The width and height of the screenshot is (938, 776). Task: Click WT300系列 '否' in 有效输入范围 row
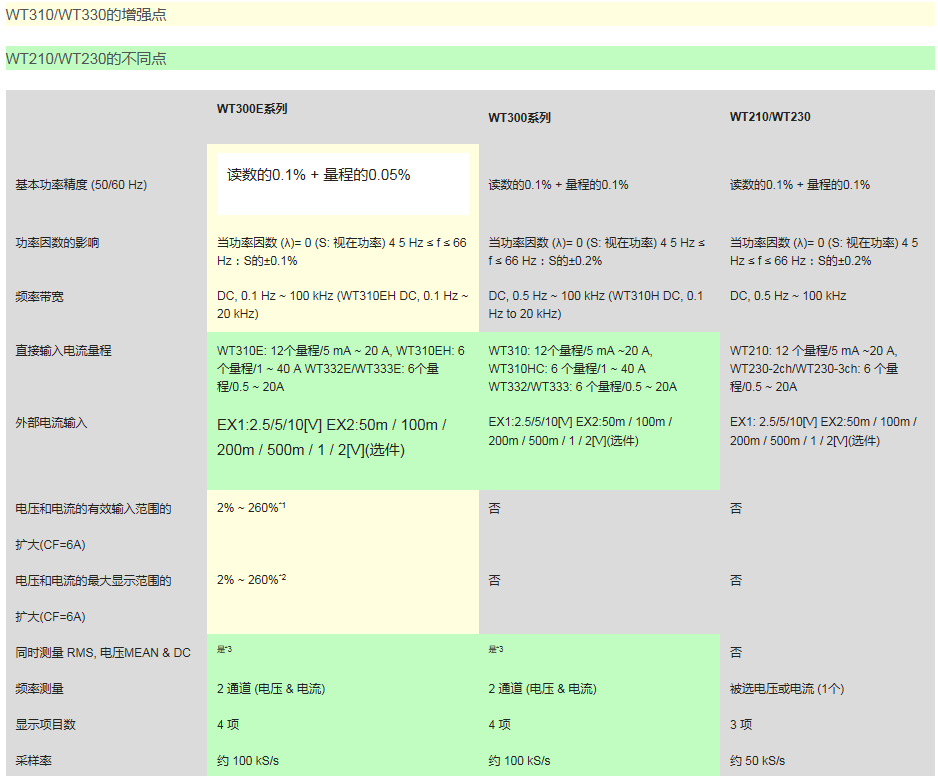pyautogui.click(x=494, y=509)
